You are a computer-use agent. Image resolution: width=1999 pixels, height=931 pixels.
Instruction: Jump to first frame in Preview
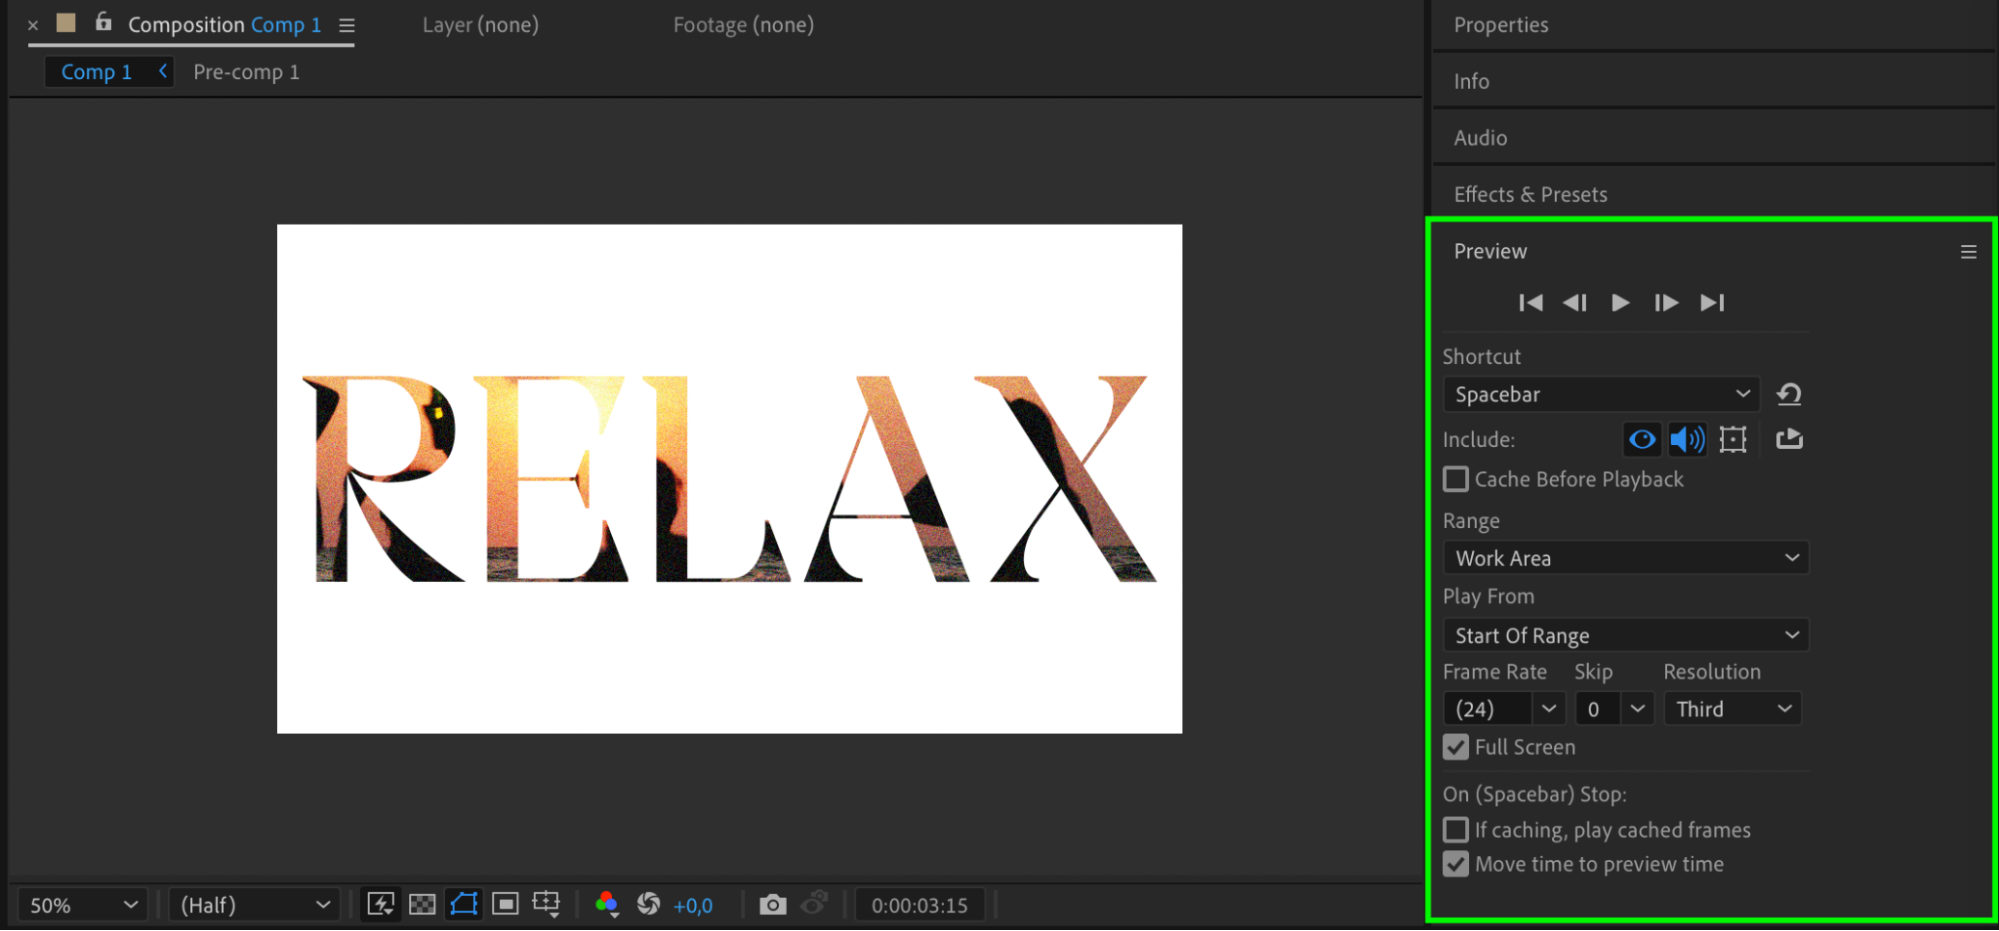[1530, 303]
